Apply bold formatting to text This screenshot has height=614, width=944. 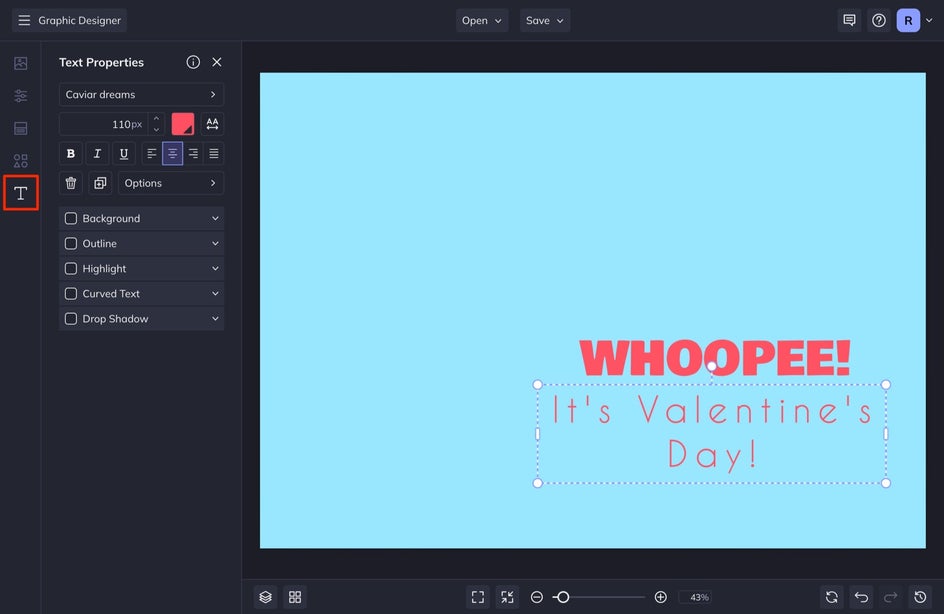click(x=71, y=154)
